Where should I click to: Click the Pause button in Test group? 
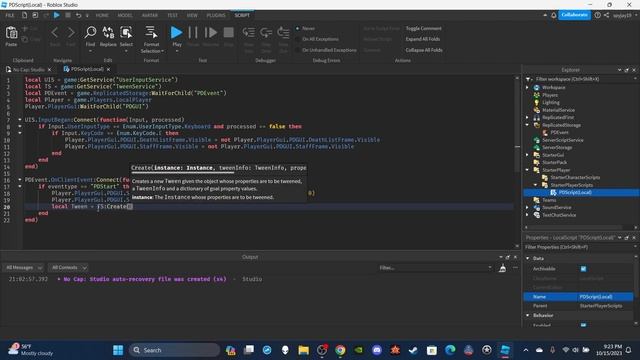pyautogui.click(x=193, y=32)
